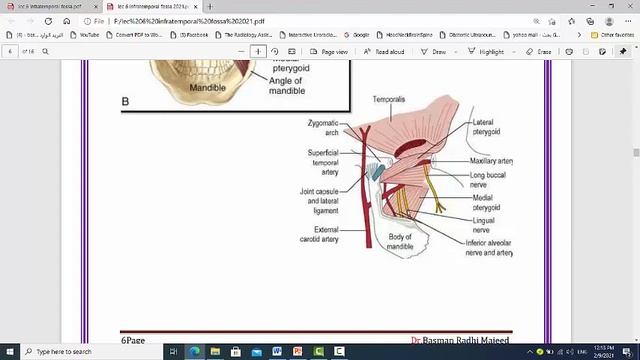The image size is (640, 360).
Task: Open the Yahoo mail bookmark
Action: 532,35
